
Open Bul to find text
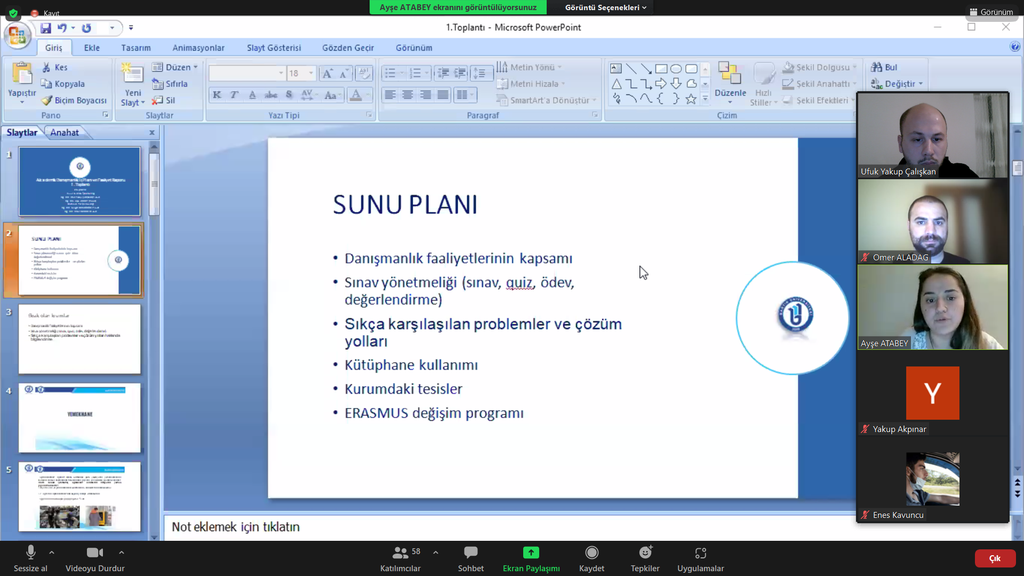pos(884,67)
